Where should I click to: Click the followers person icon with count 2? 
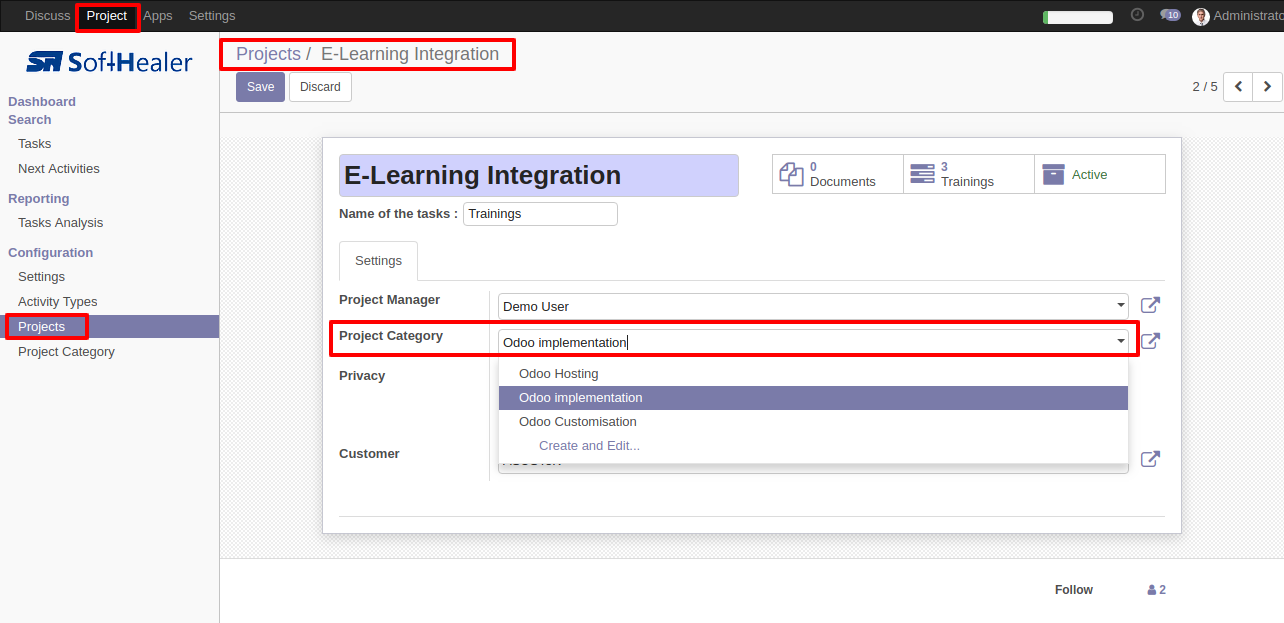(x=1152, y=590)
